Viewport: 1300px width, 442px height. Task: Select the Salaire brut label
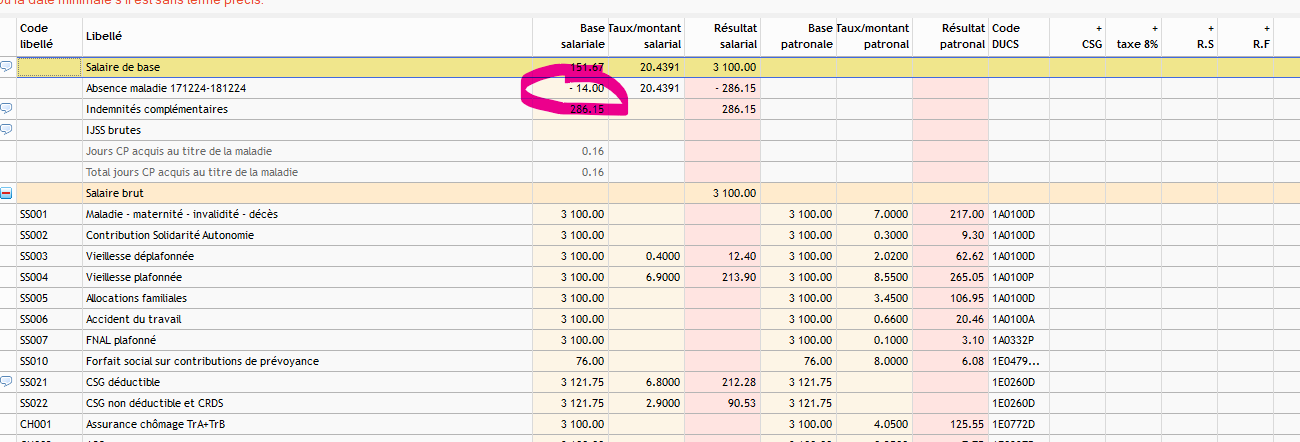click(114, 193)
